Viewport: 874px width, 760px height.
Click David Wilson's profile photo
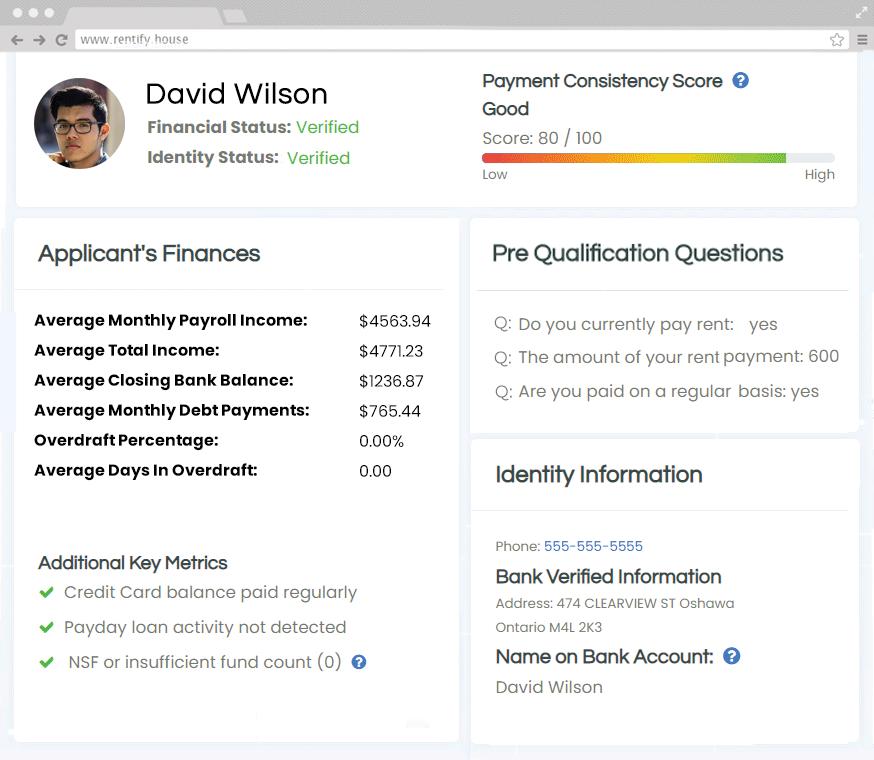(79, 123)
